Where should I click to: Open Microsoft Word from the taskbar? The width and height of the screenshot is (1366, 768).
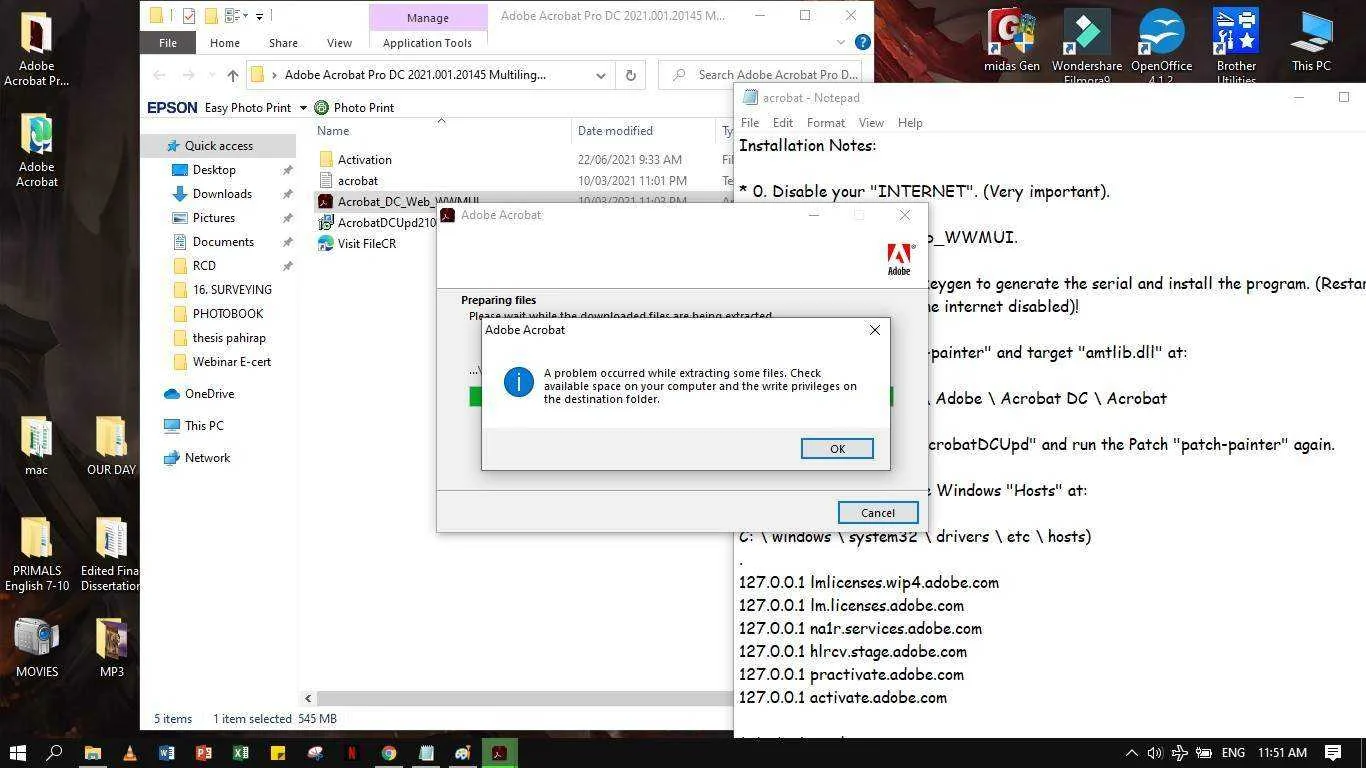click(166, 753)
